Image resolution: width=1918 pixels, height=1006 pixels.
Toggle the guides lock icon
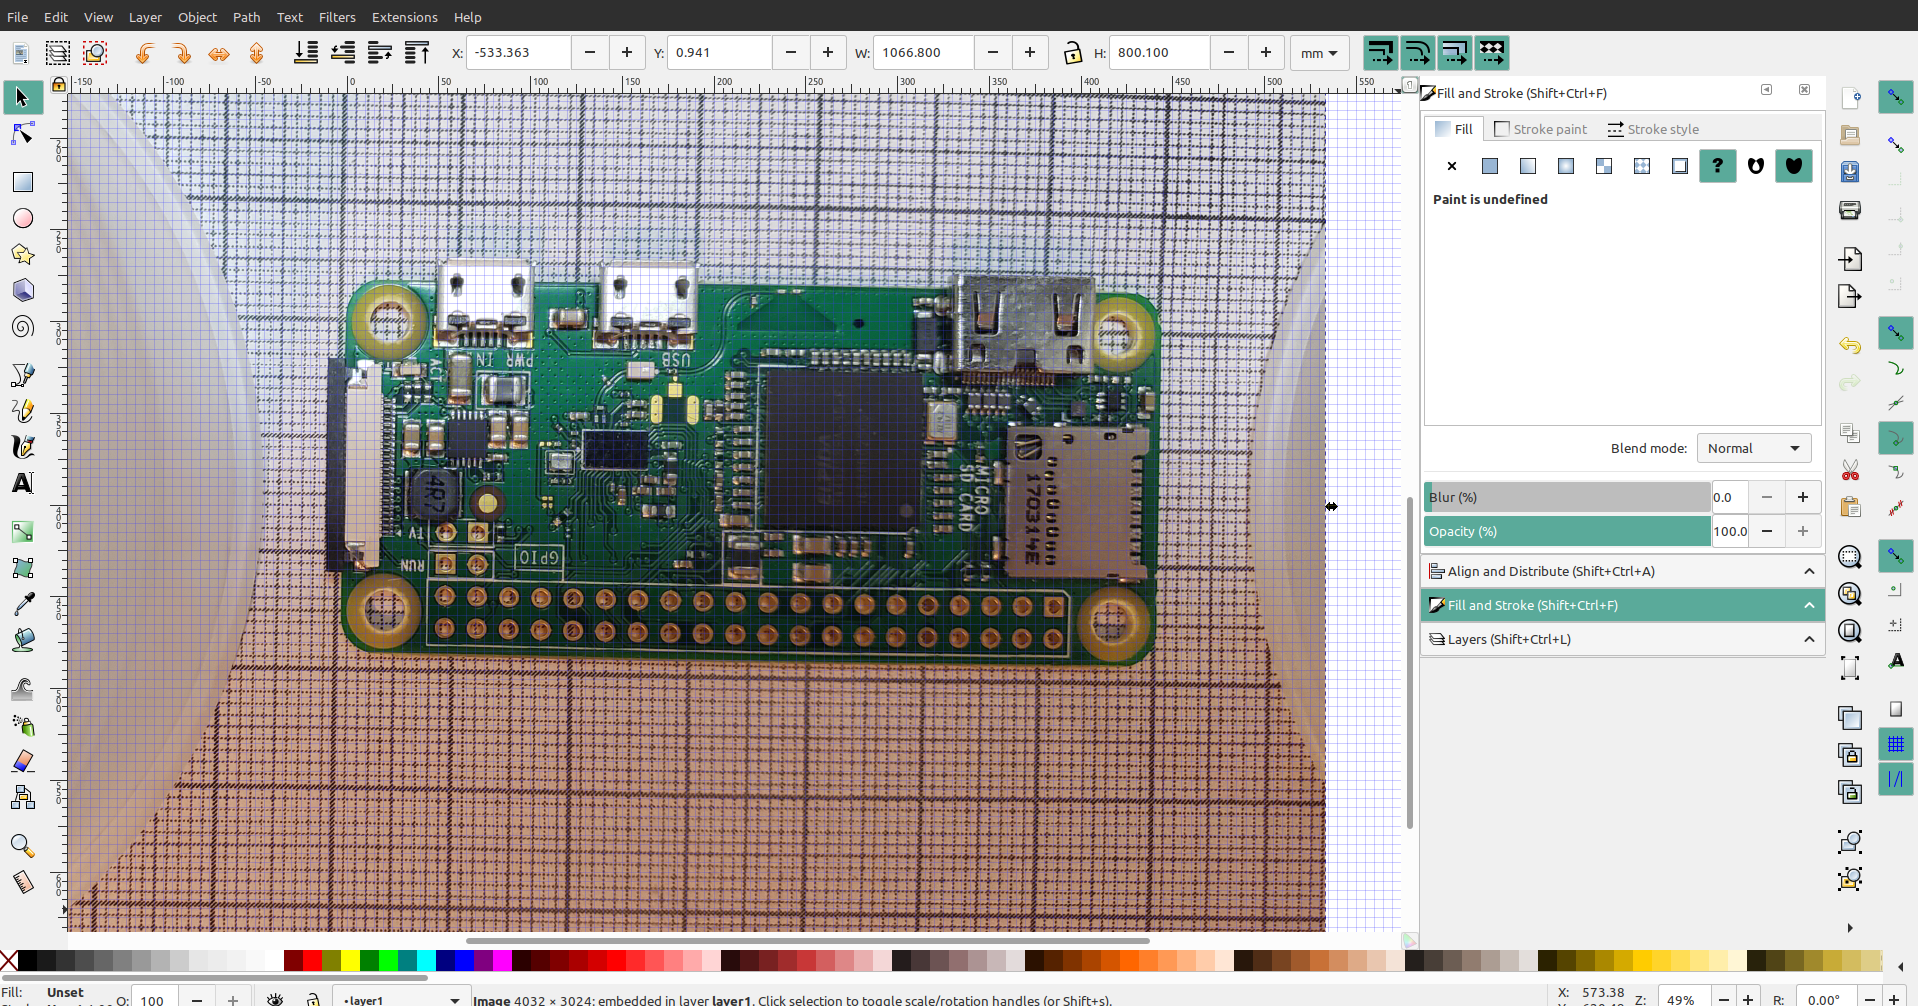[x=59, y=85]
